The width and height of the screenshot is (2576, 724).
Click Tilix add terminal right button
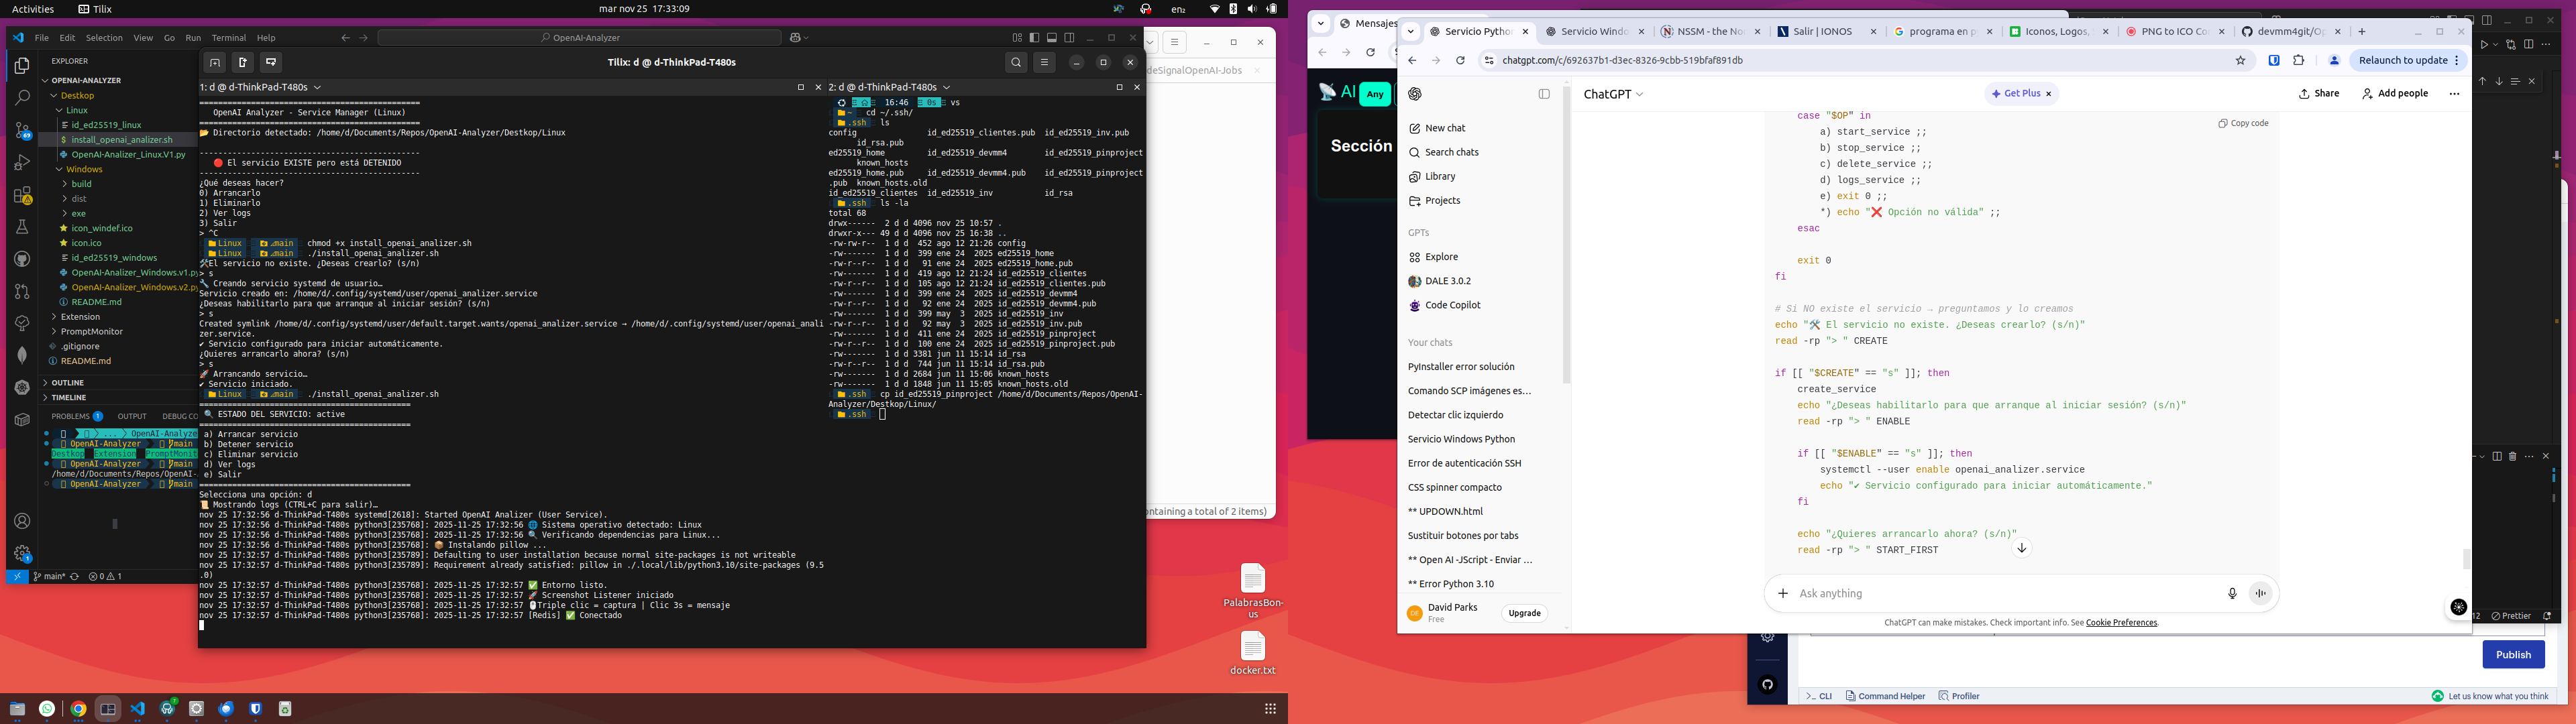tap(243, 62)
